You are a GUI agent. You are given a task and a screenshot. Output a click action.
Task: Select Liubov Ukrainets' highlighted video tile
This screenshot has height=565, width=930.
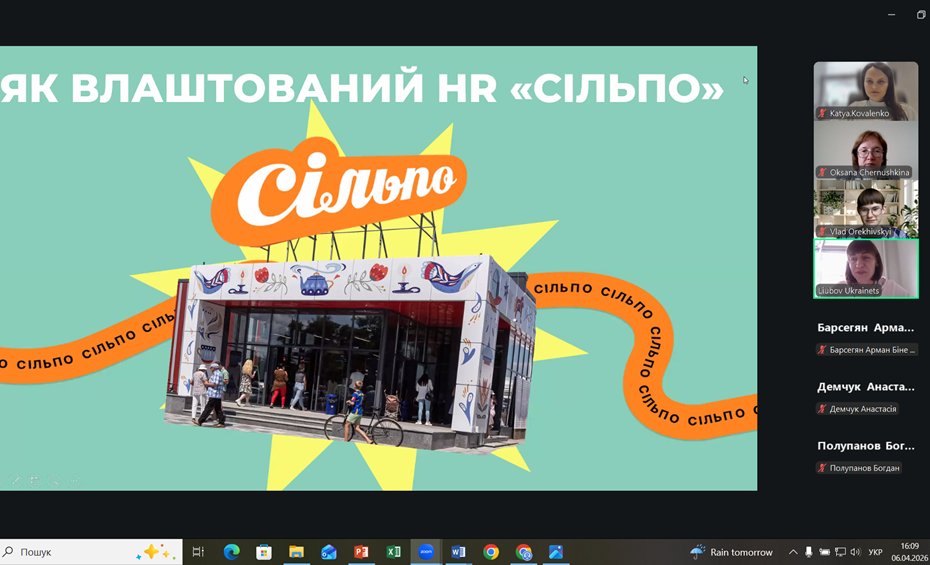[865, 268]
